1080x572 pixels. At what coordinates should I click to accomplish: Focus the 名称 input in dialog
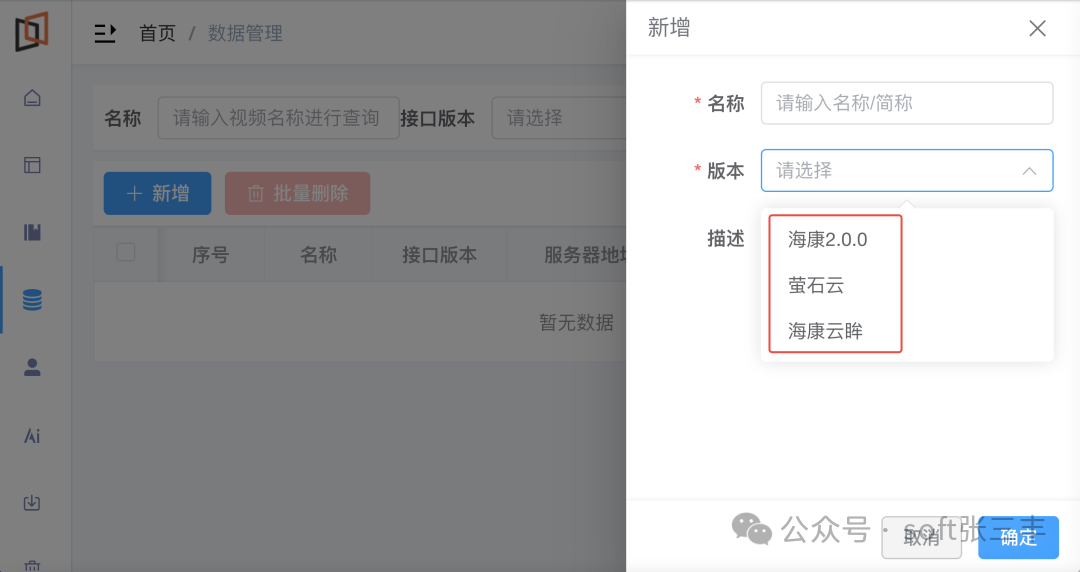point(906,103)
